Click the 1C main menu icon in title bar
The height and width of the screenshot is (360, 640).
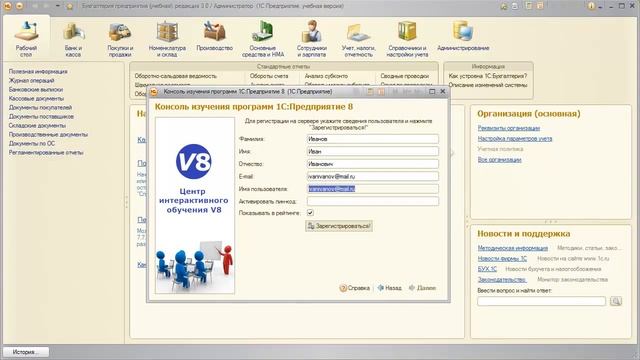click(7, 6)
